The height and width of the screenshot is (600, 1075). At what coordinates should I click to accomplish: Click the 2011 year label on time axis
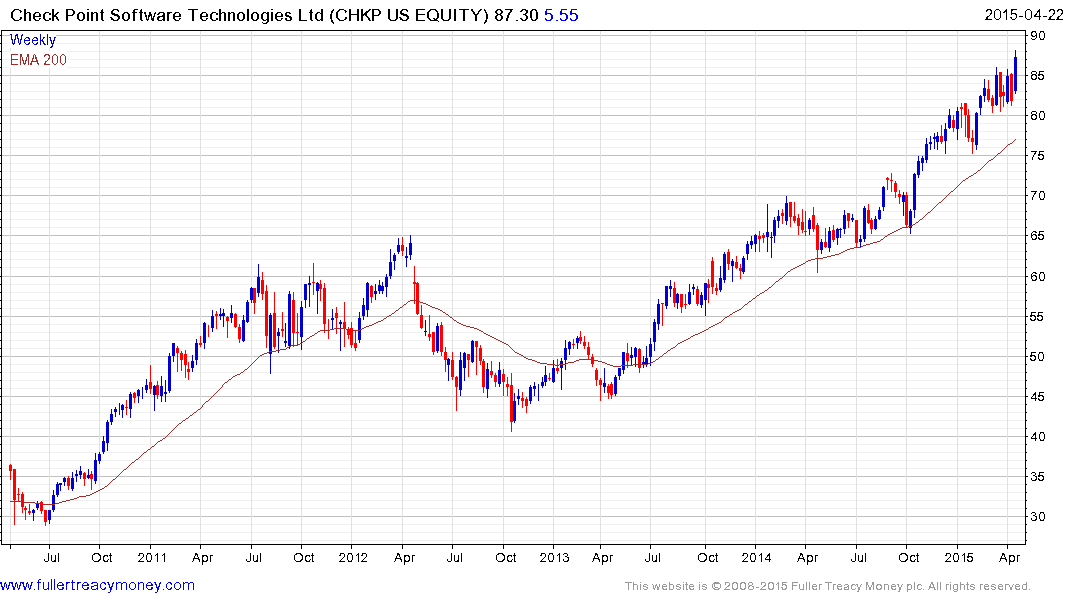pos(152,557)
